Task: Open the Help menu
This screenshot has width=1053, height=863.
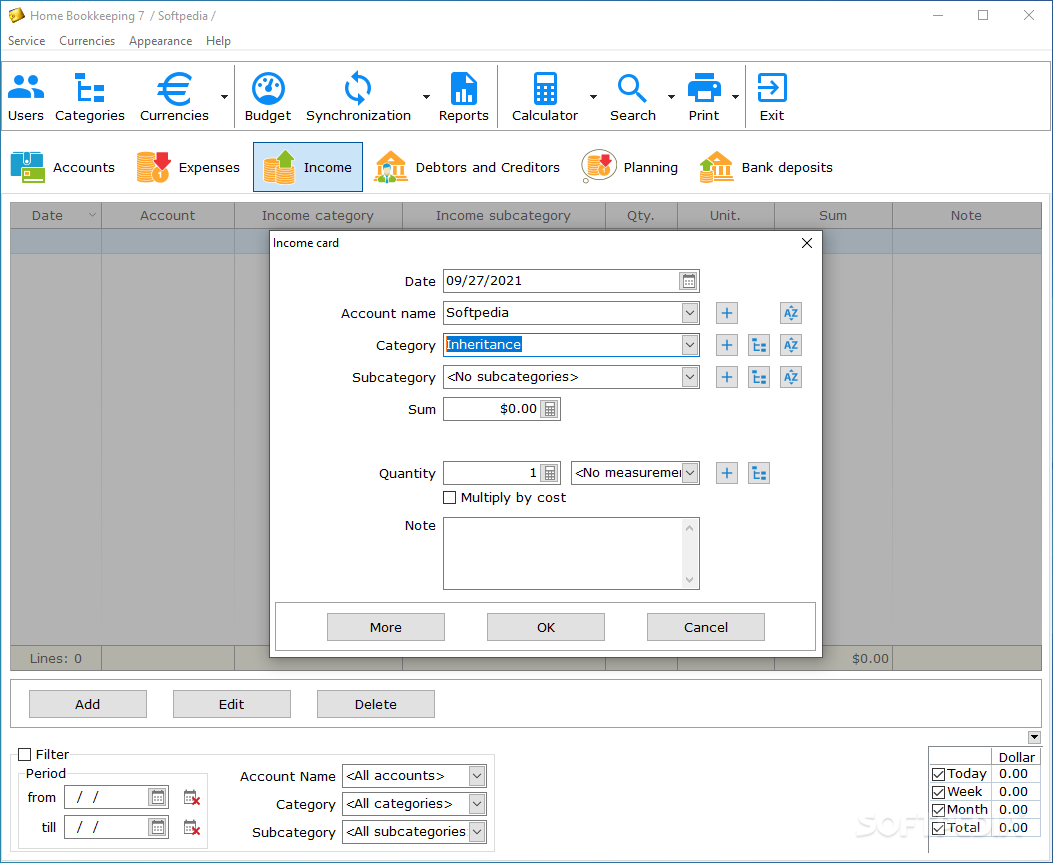Action: click(x=218, y=41)
